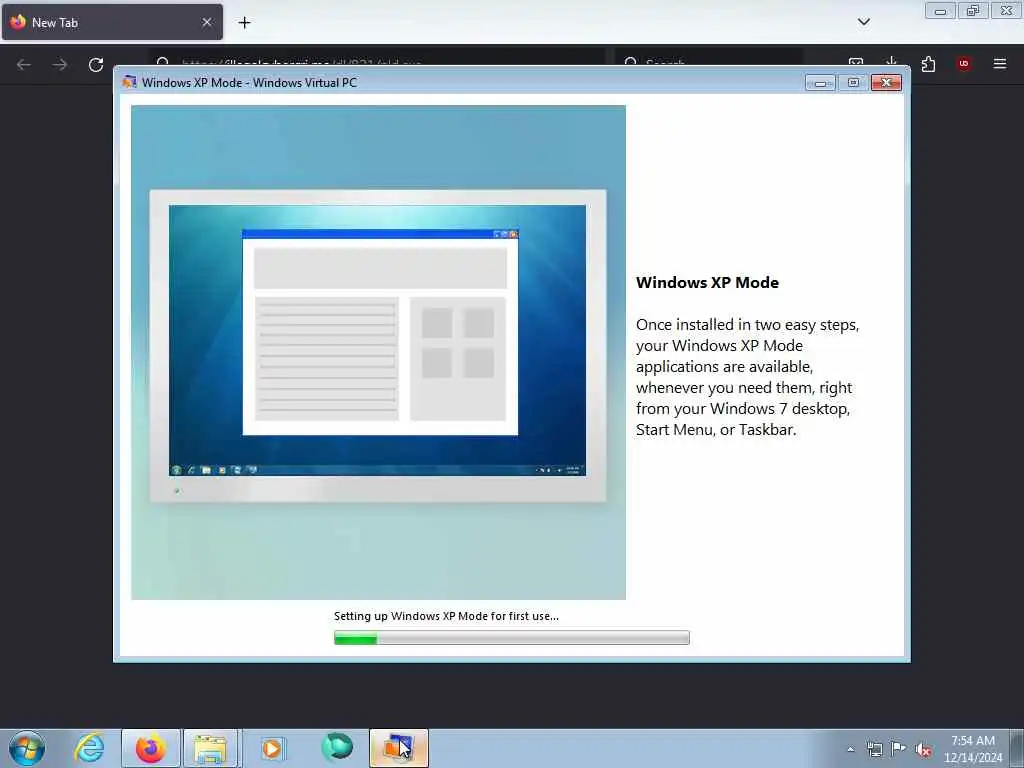The height and width of the screenshot is (768, 1024).
Task: Reload the Firefox page
Action: point(96,64)
